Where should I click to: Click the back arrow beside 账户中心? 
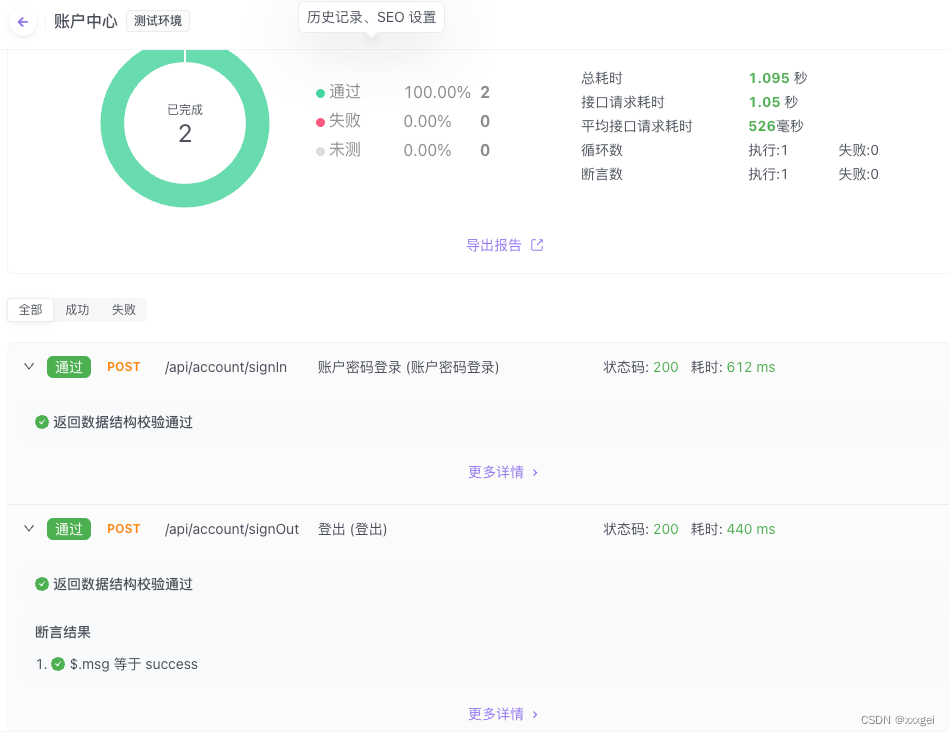[x=22, y=22]
